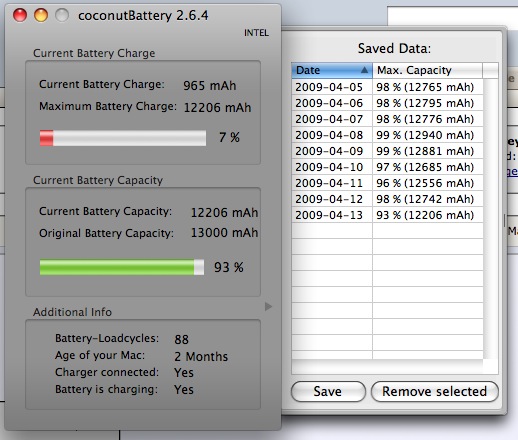Screen dimensions: 518x440
Task: Click the green 93 % capacity bar
Action: point(122,267)
